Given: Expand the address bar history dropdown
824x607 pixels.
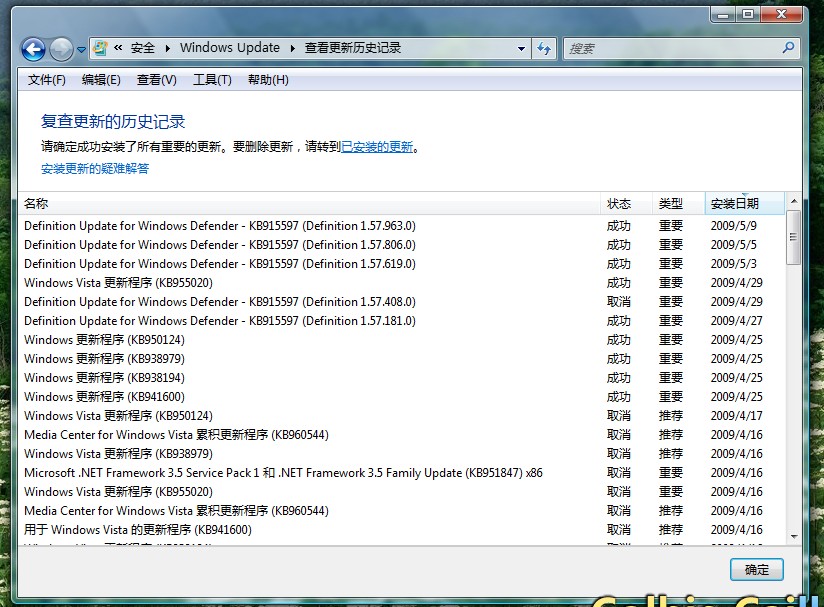Looking at the screenshot, I should 521,49.
